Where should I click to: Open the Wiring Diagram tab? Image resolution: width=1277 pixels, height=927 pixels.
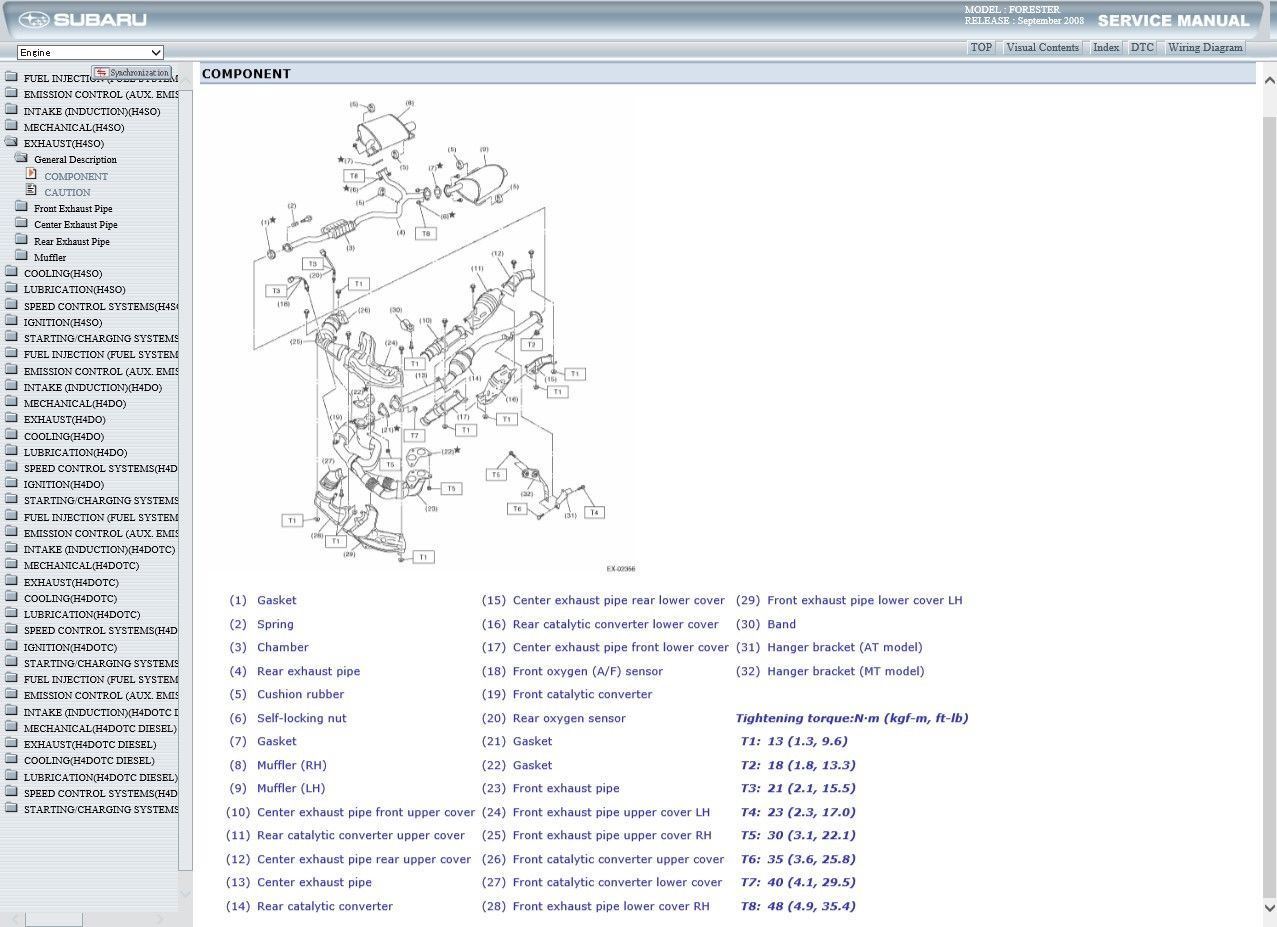coord(1205,47)
